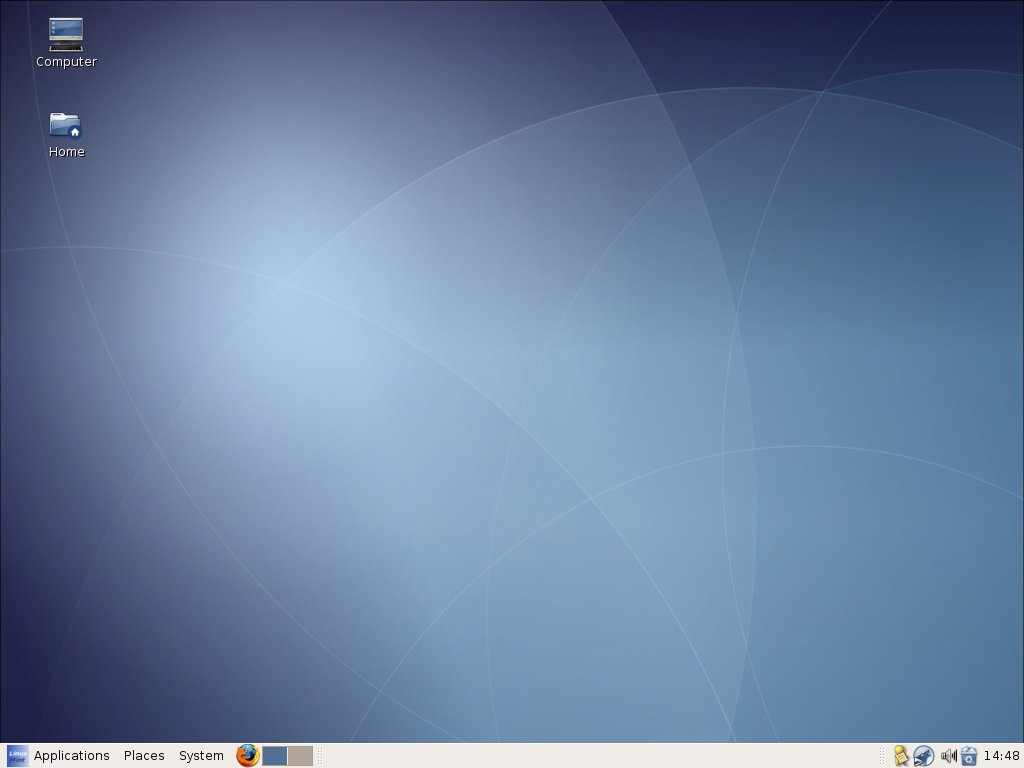Open the volume control speaker icon
This screenshot has width=1024, height=768.
[x=948, y=756]
